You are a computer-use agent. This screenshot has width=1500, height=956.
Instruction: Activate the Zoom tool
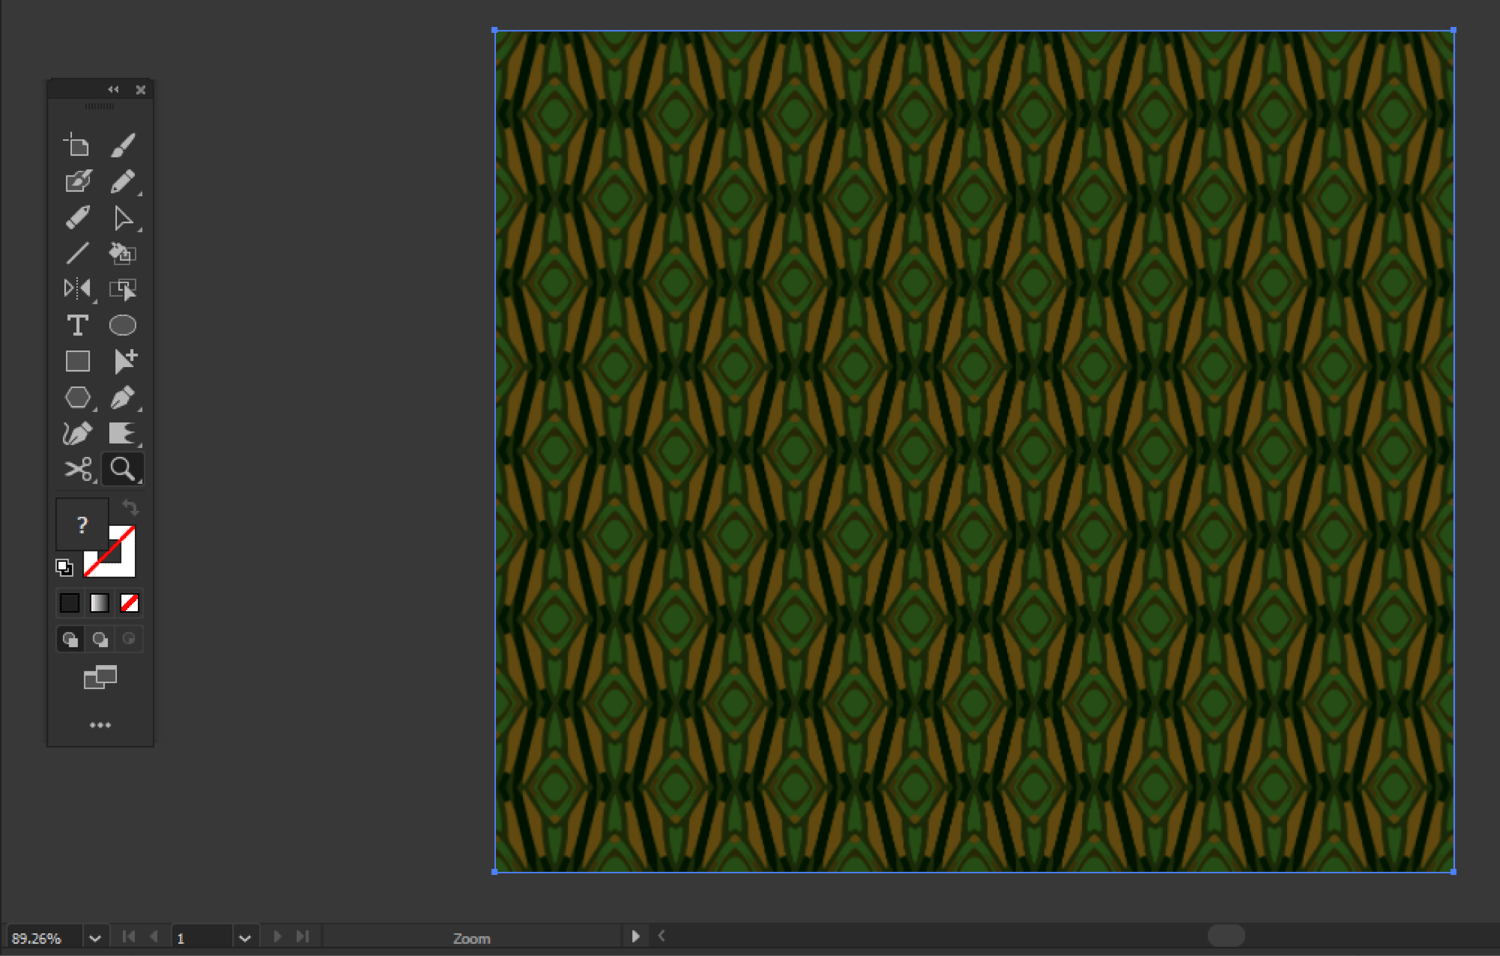click(122, 468)
